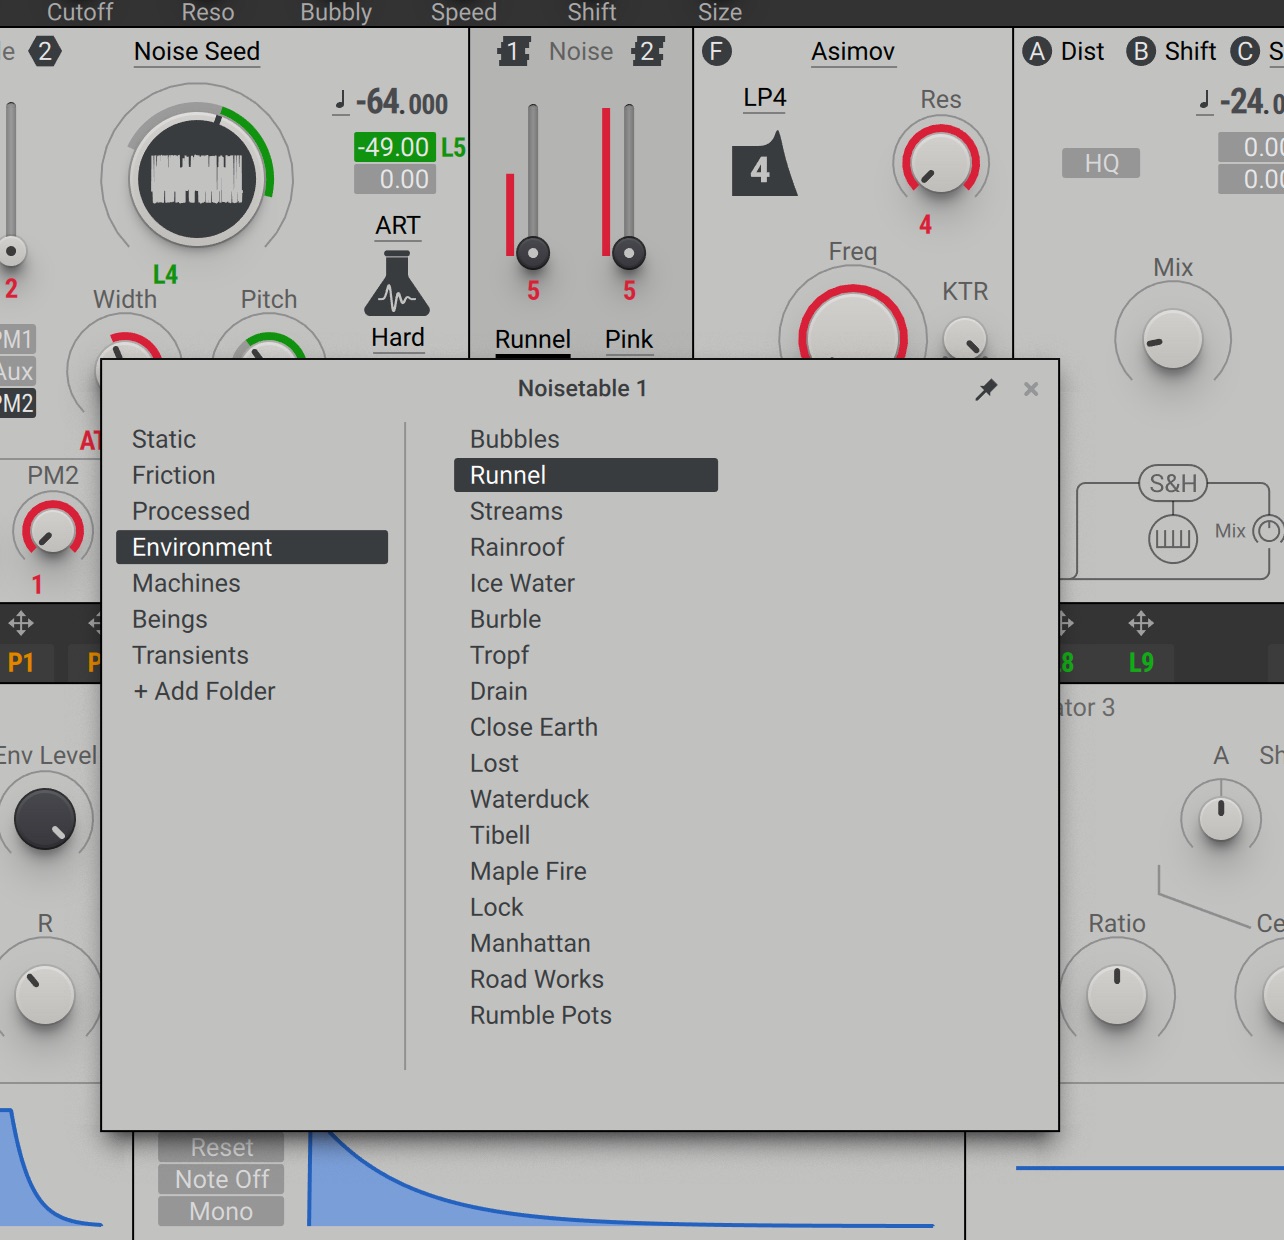Toggle the Mono option
Image resolution: width=1284 pixels, height=1240 pixels.
[221, 1211]
